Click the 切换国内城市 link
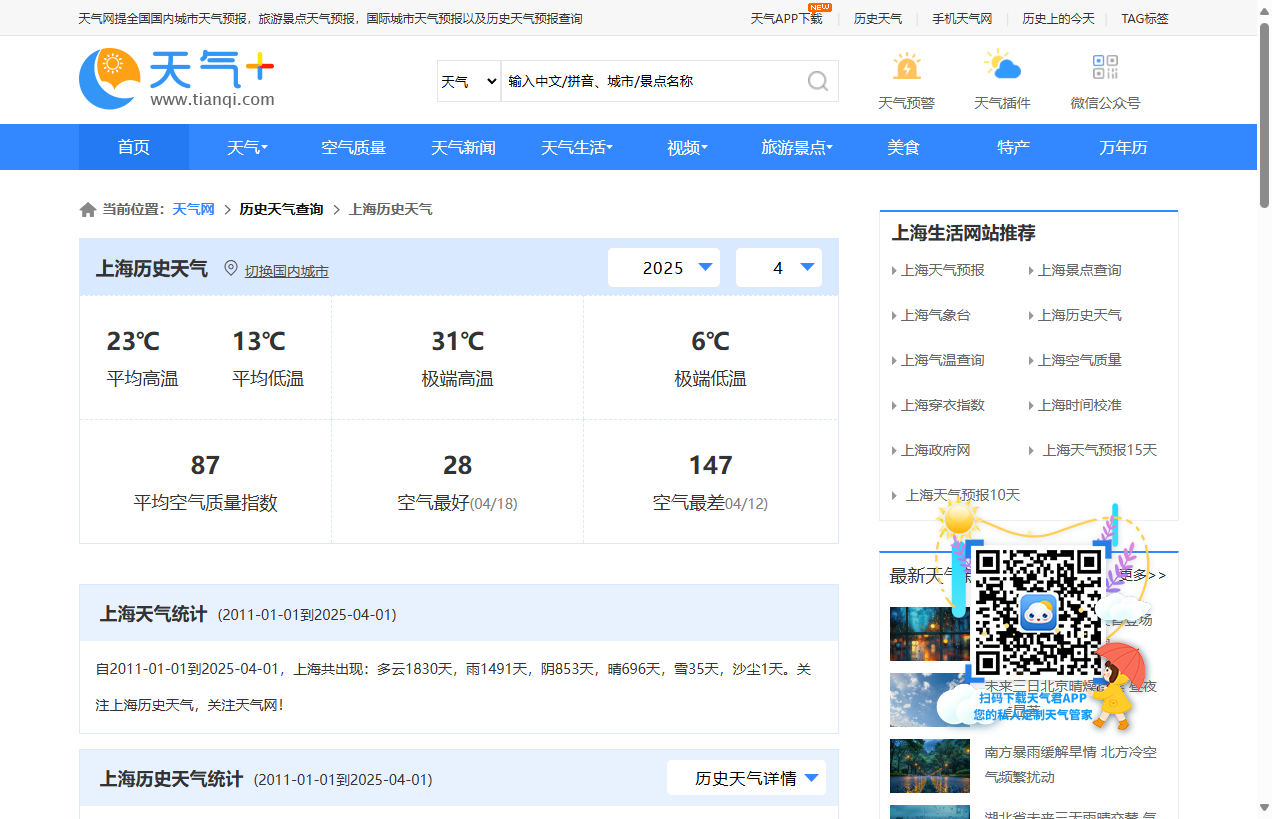 click(286, 270)
